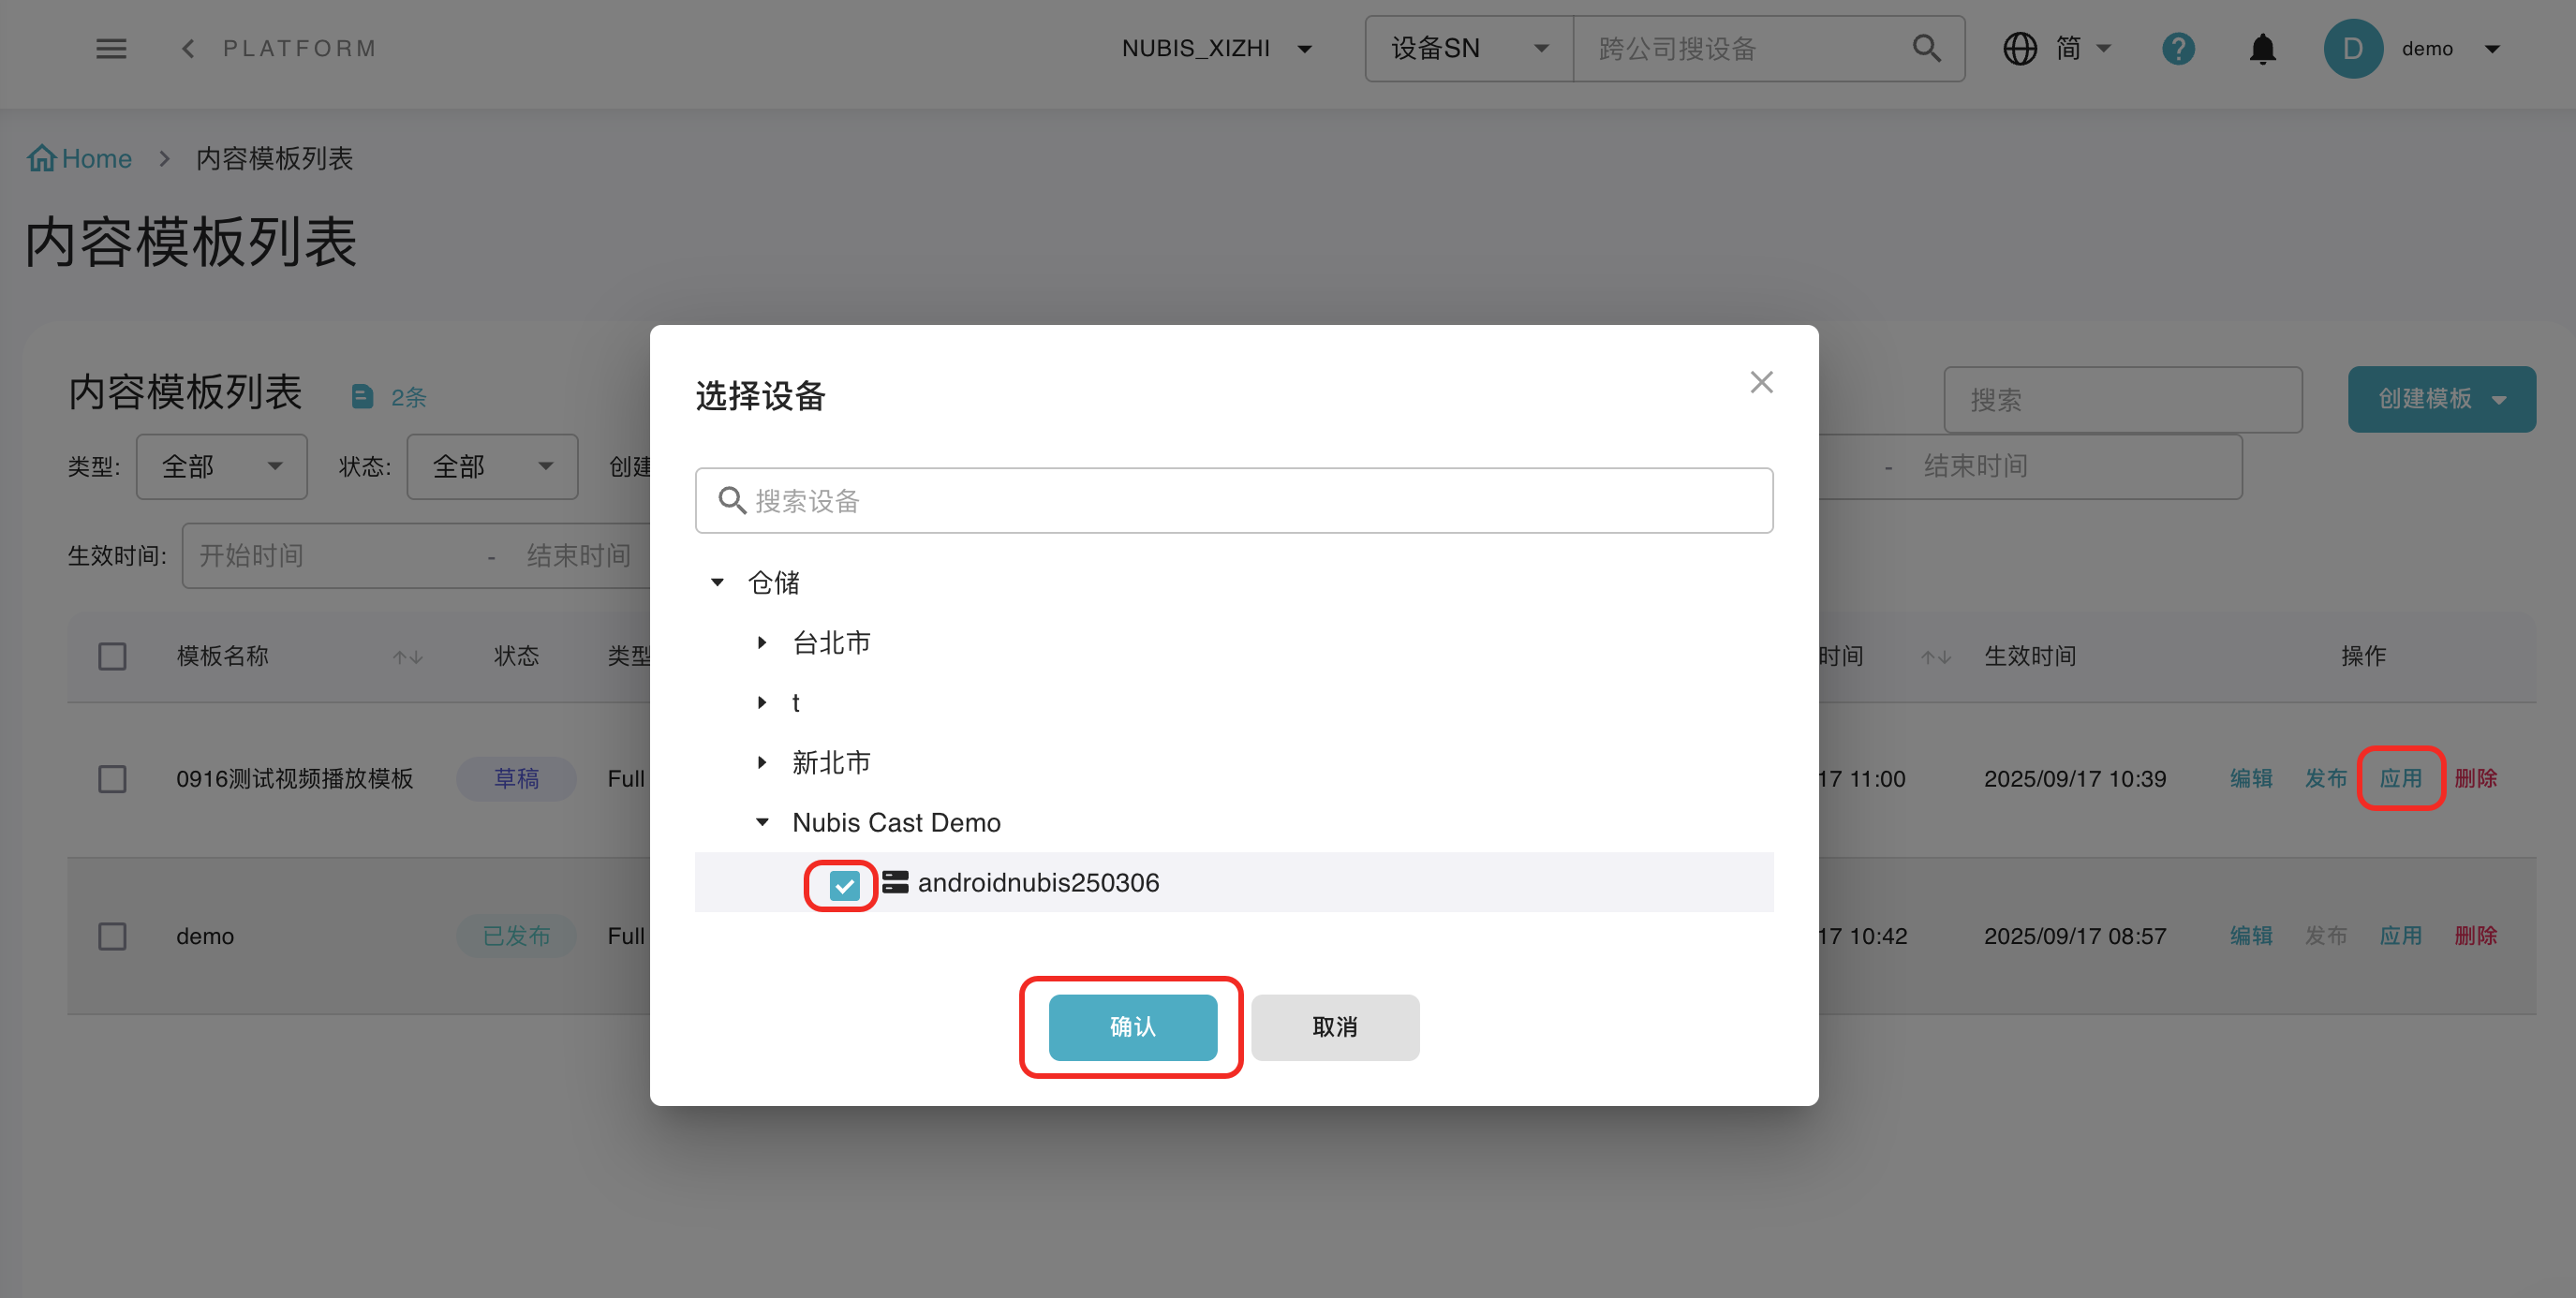The image size is (2576, 1298).
Task: Open language selector globe icon
Action: tap(2020, 48)
